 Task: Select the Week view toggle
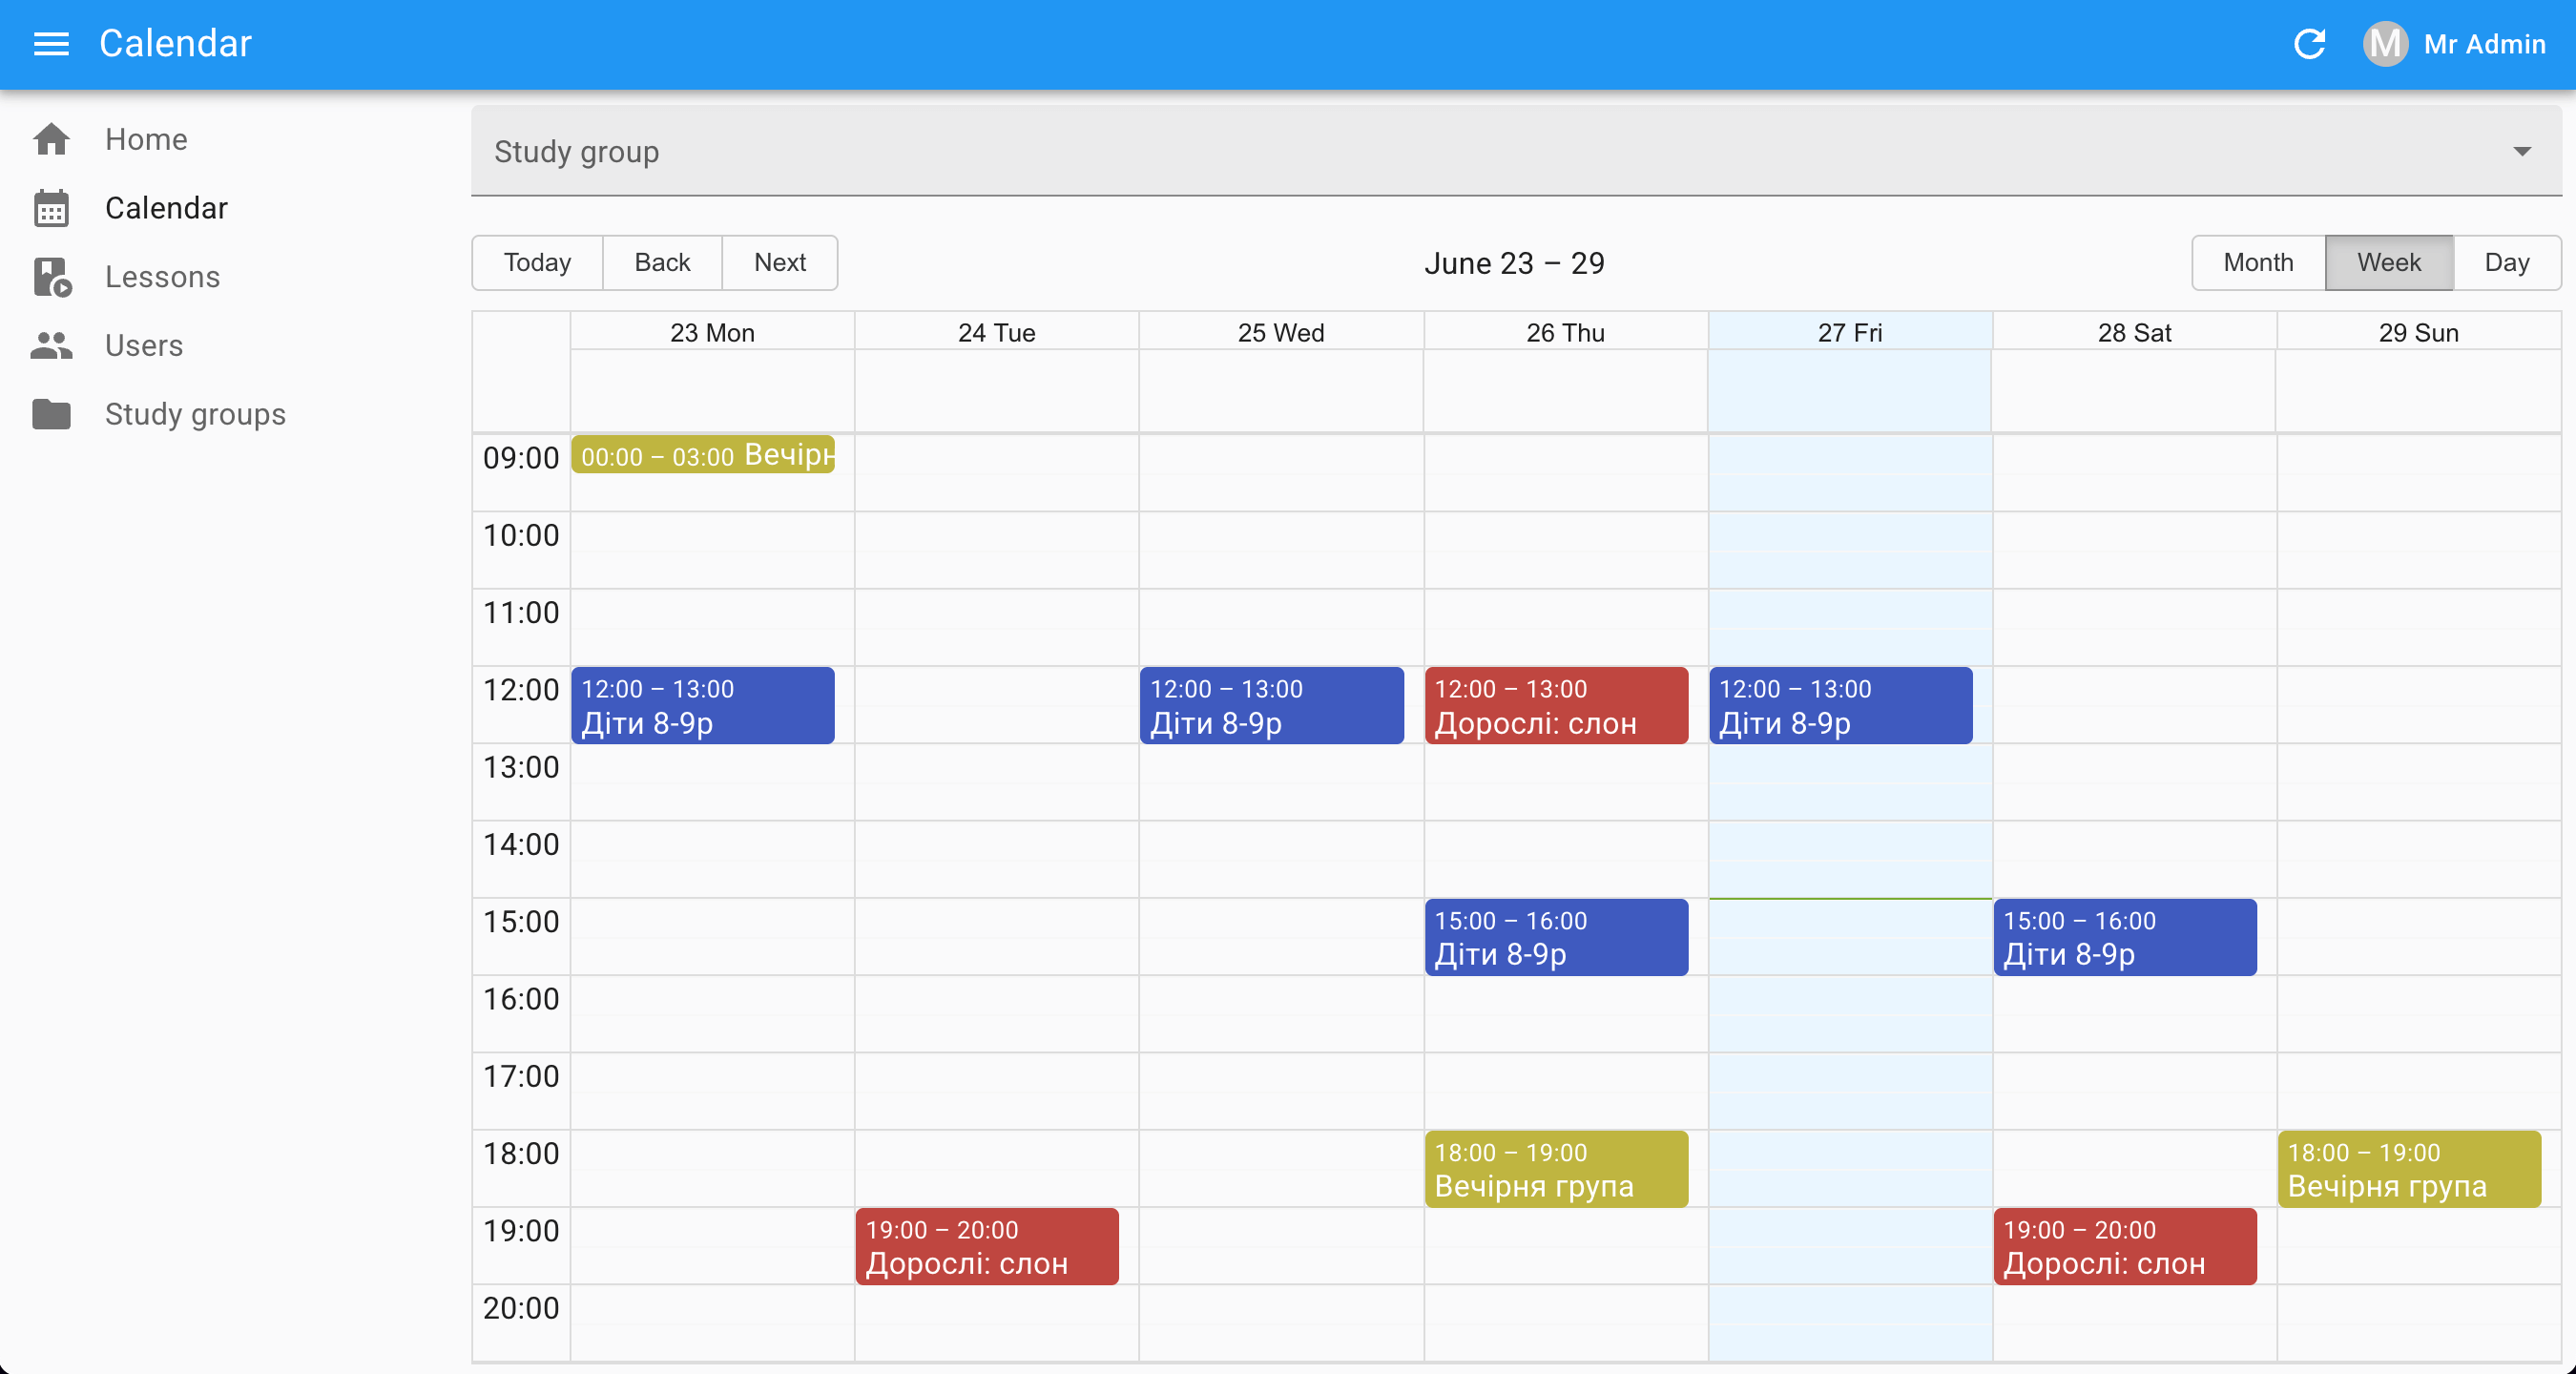2388,263
